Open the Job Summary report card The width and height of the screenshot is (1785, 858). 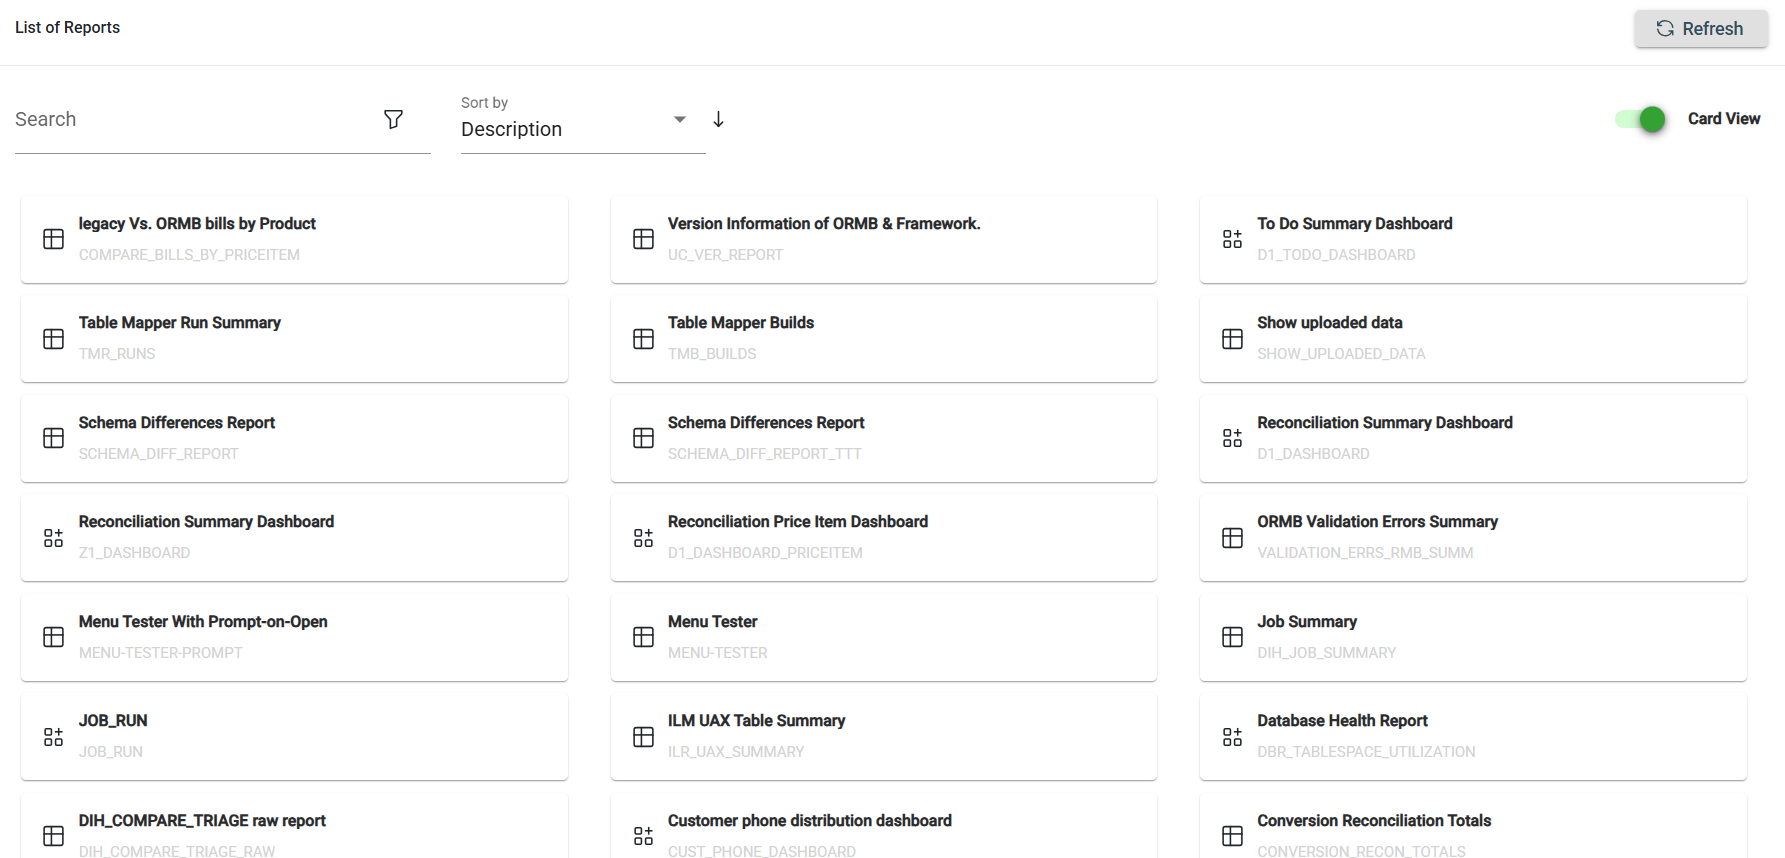(x=1472, y=637)
